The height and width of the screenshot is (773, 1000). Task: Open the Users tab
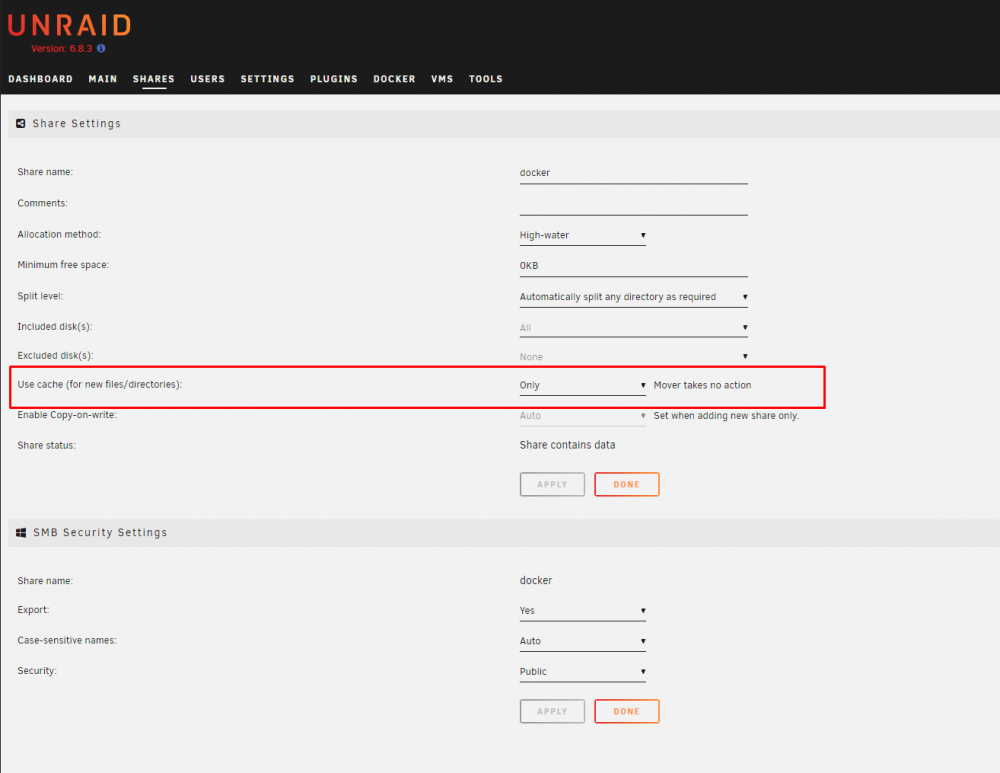tap(207, 79)
